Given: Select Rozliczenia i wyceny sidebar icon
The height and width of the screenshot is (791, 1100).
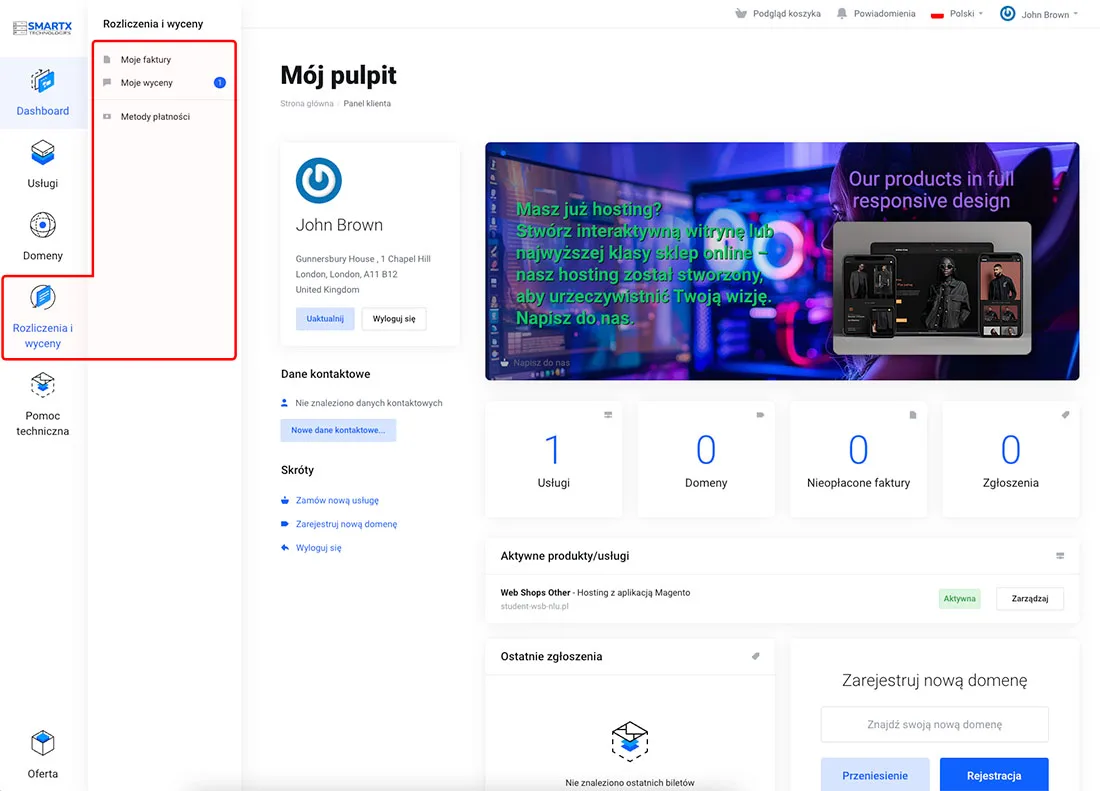Looking at the screenshot, I should coord(43,297).
